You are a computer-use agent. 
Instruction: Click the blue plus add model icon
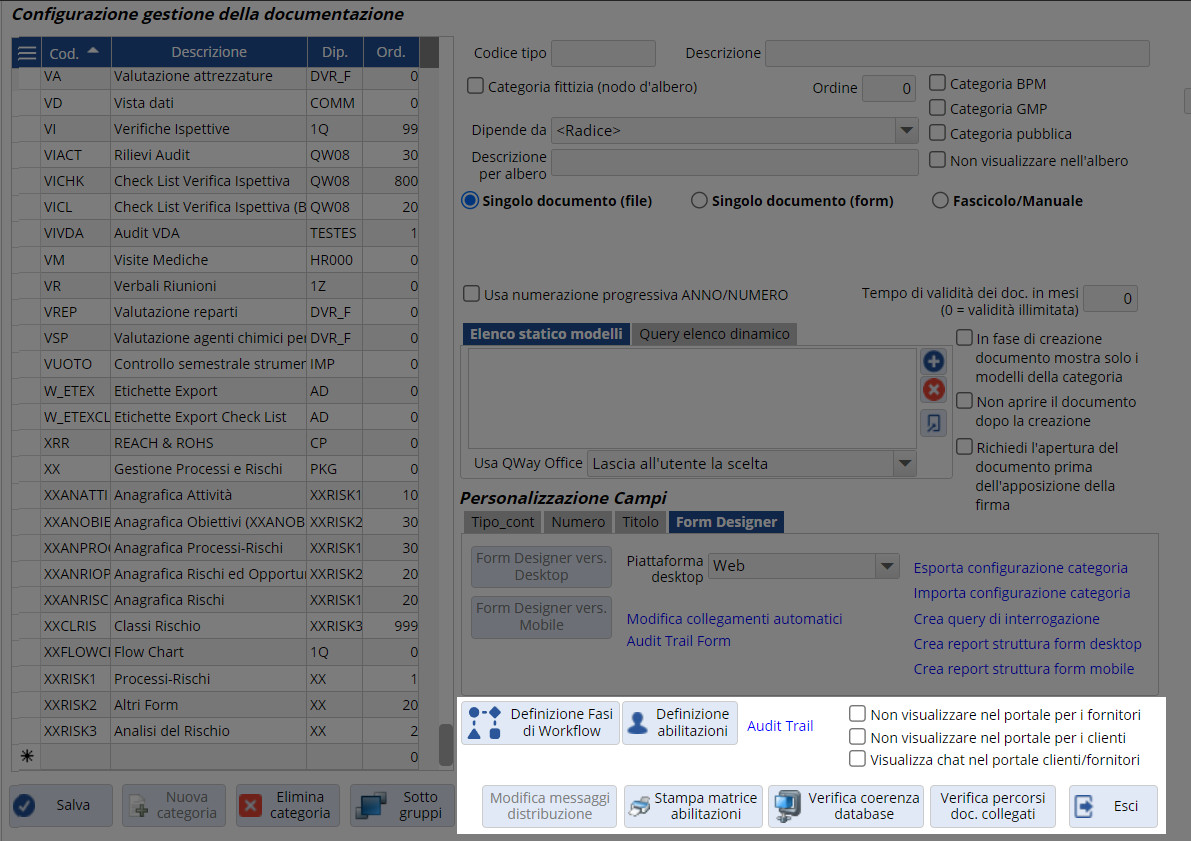pyautogui.click(x=933, y=362)
